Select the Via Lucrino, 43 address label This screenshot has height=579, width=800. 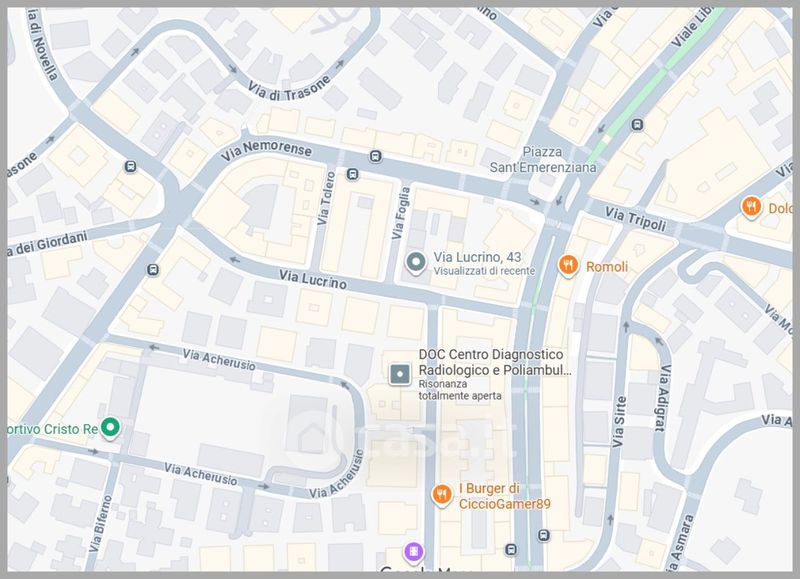(x=478, y=256)
